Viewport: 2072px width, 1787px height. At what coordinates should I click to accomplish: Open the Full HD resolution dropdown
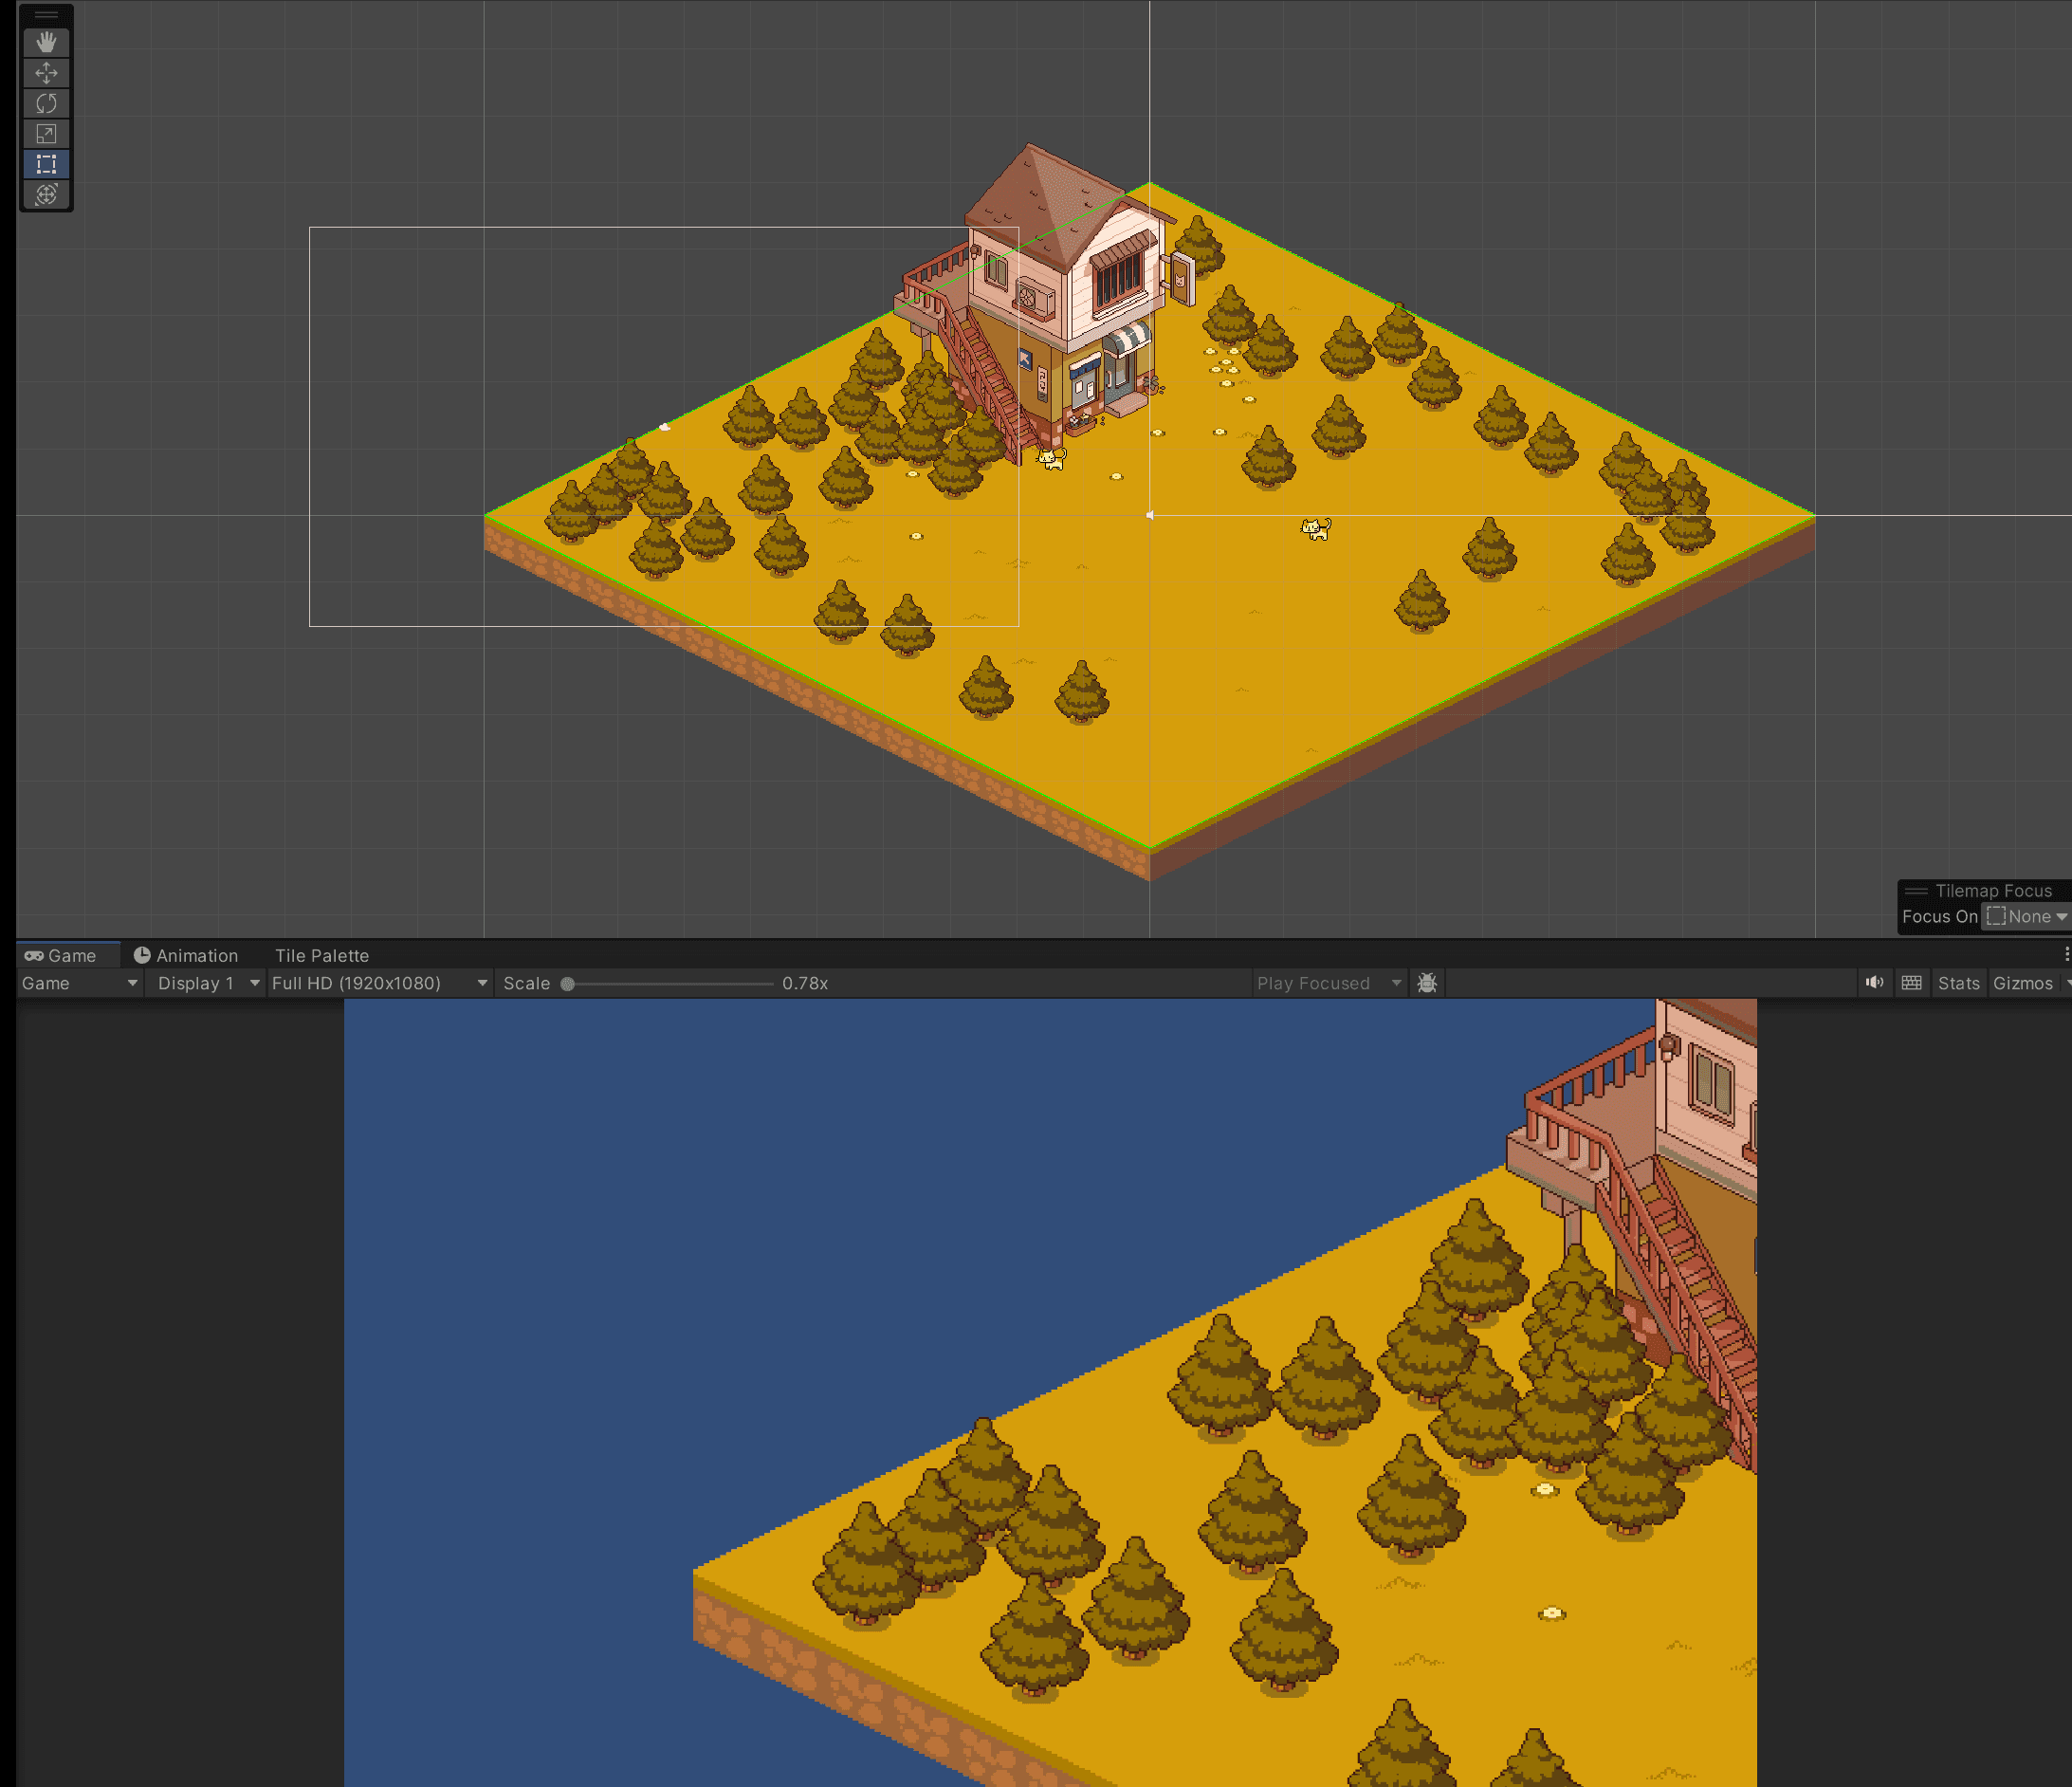(379, 983)
